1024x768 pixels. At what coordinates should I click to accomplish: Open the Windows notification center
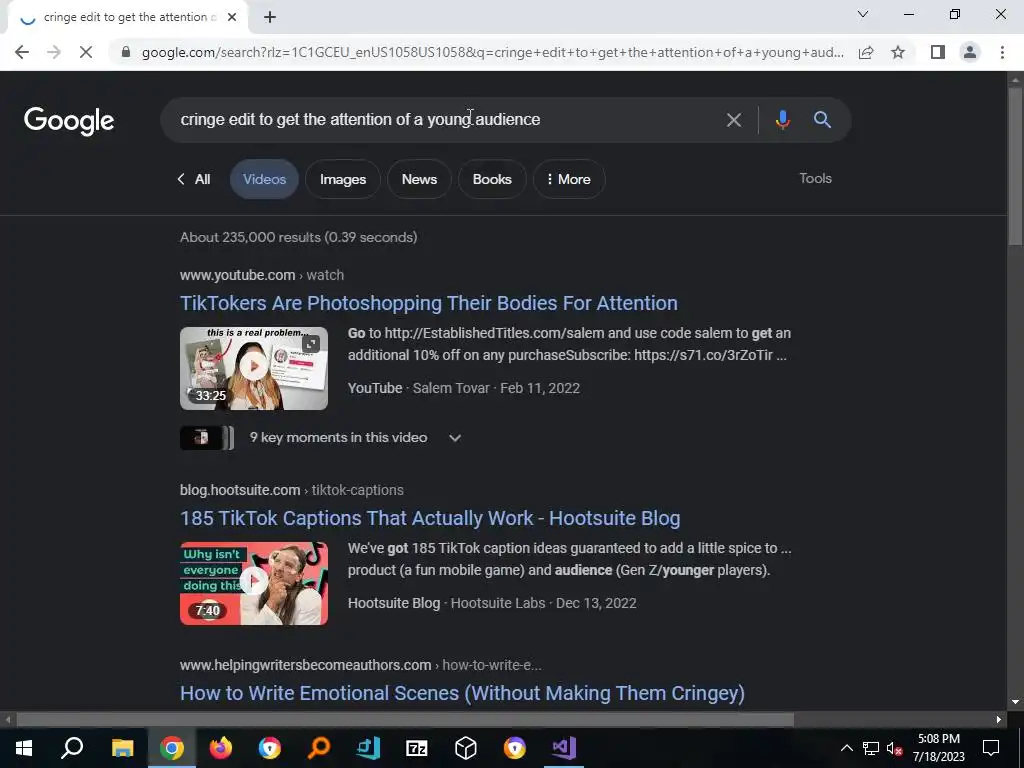[x=991, y=748]
